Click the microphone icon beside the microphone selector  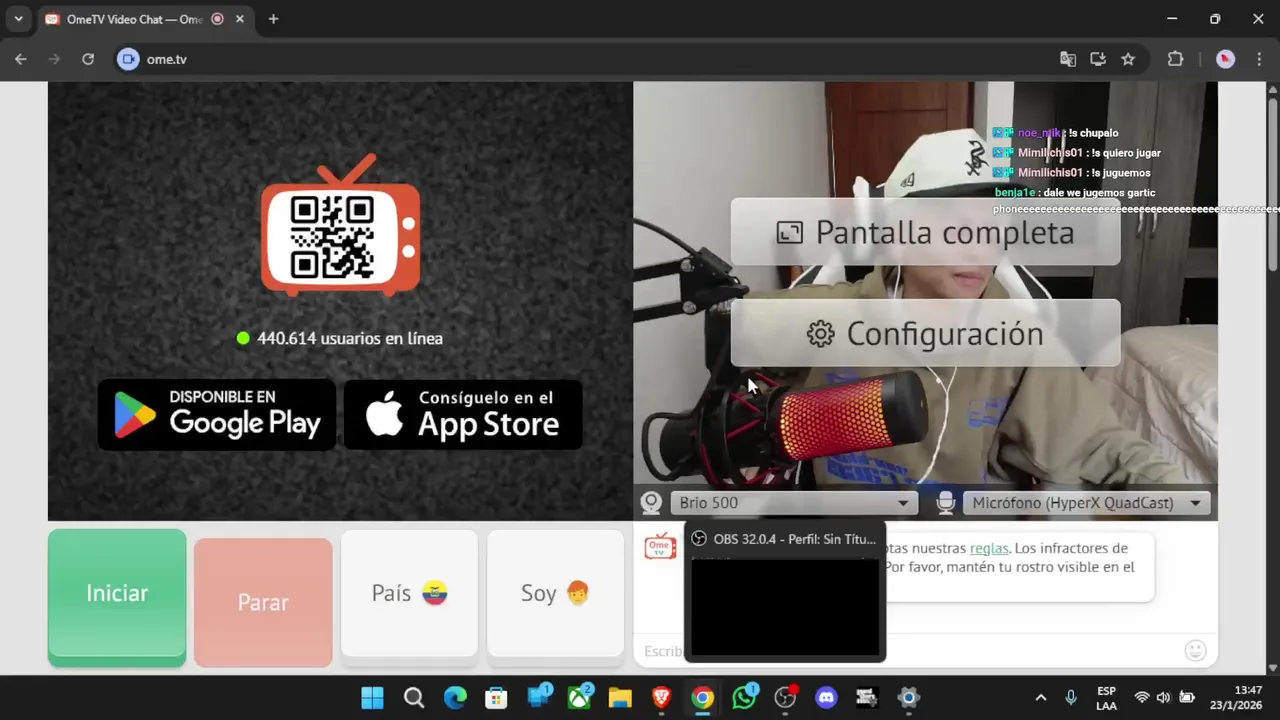click(x=945, y=503)
